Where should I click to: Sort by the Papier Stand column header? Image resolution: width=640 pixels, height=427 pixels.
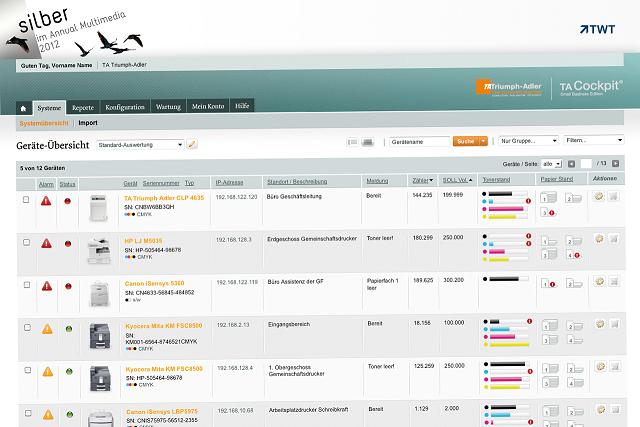click(x=557, y=179)
